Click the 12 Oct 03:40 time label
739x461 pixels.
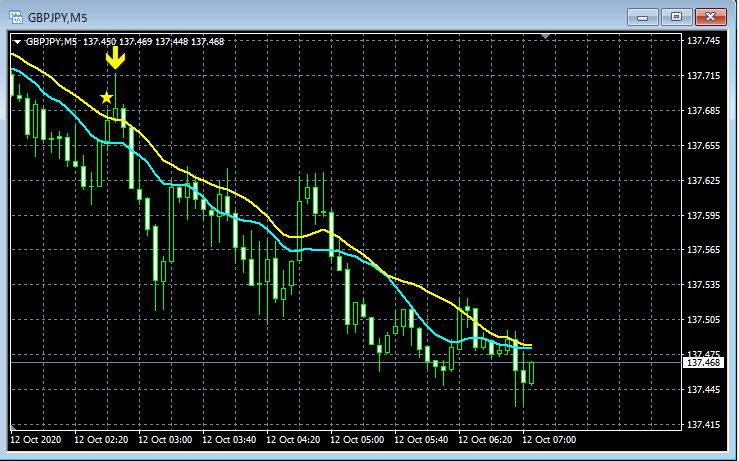coord(229,440)
